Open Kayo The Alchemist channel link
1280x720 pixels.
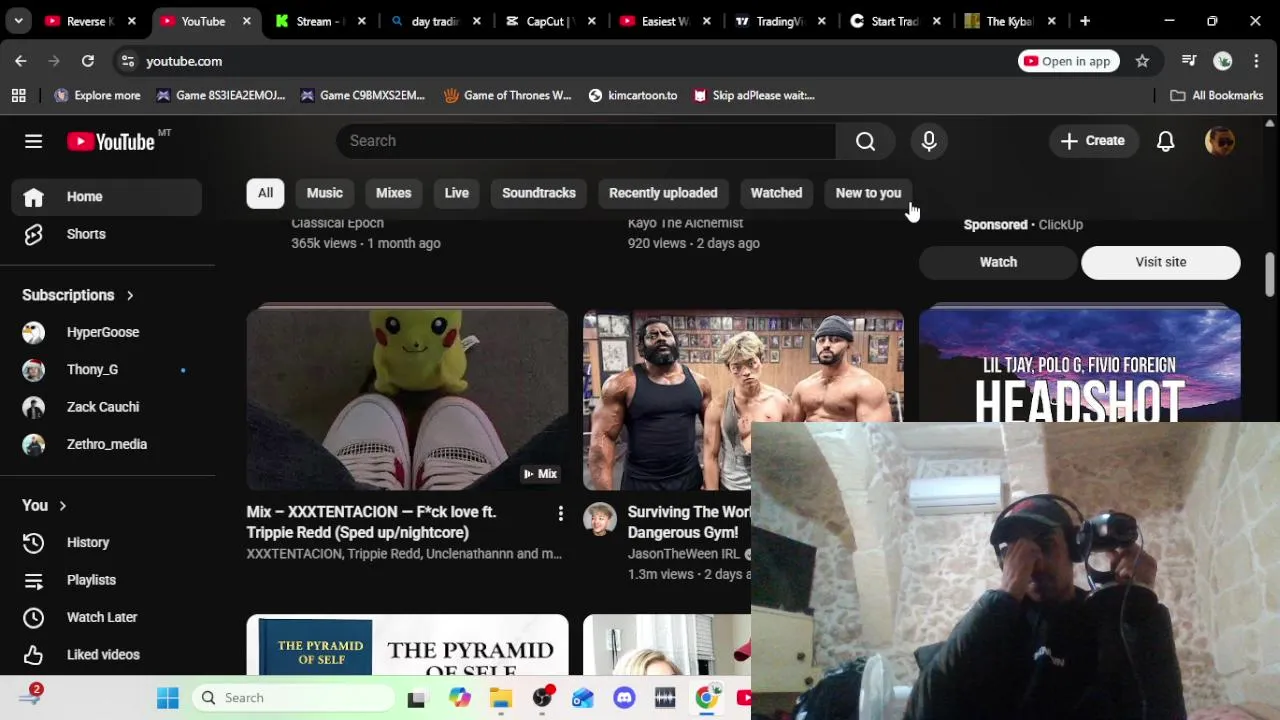[x=685, y=223]
